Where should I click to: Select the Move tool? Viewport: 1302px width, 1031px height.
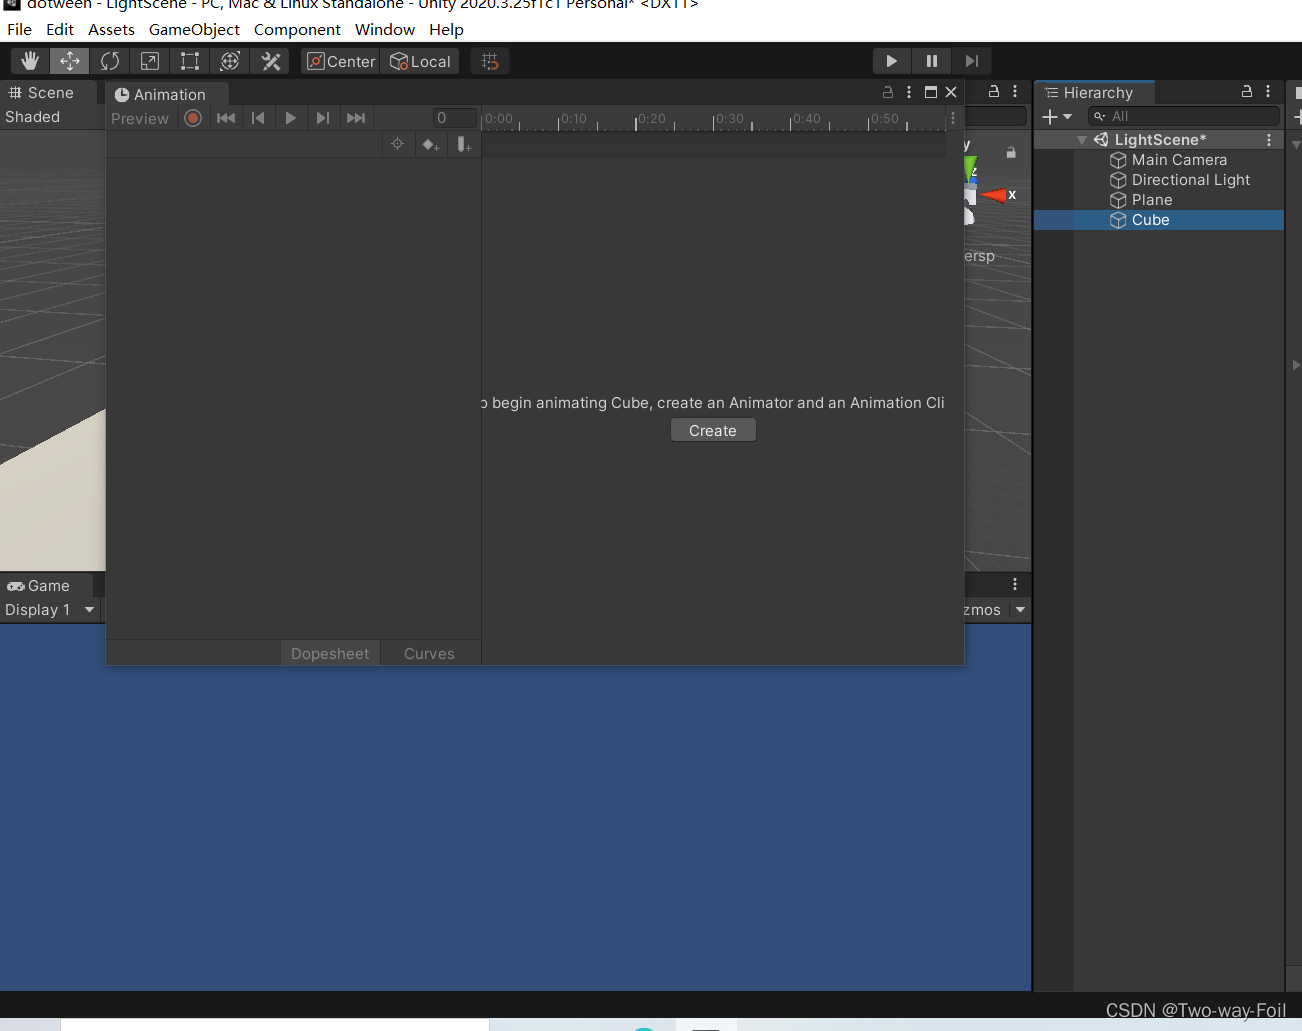[70, 61]
